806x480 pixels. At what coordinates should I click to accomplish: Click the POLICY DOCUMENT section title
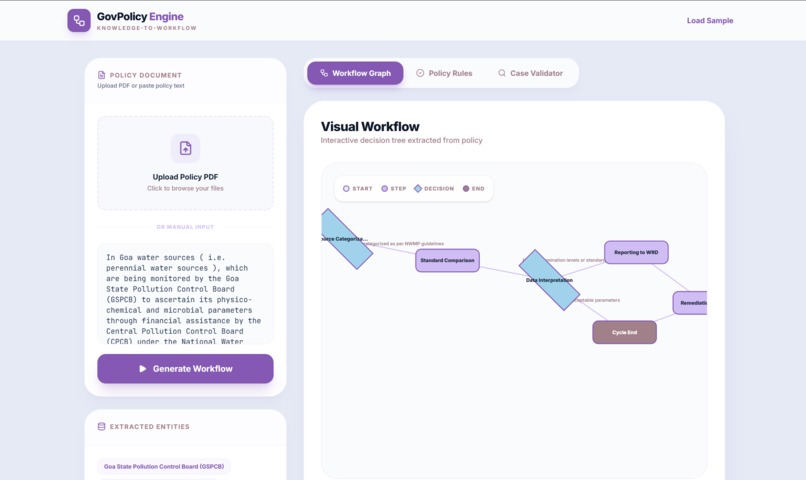point(145,75)
